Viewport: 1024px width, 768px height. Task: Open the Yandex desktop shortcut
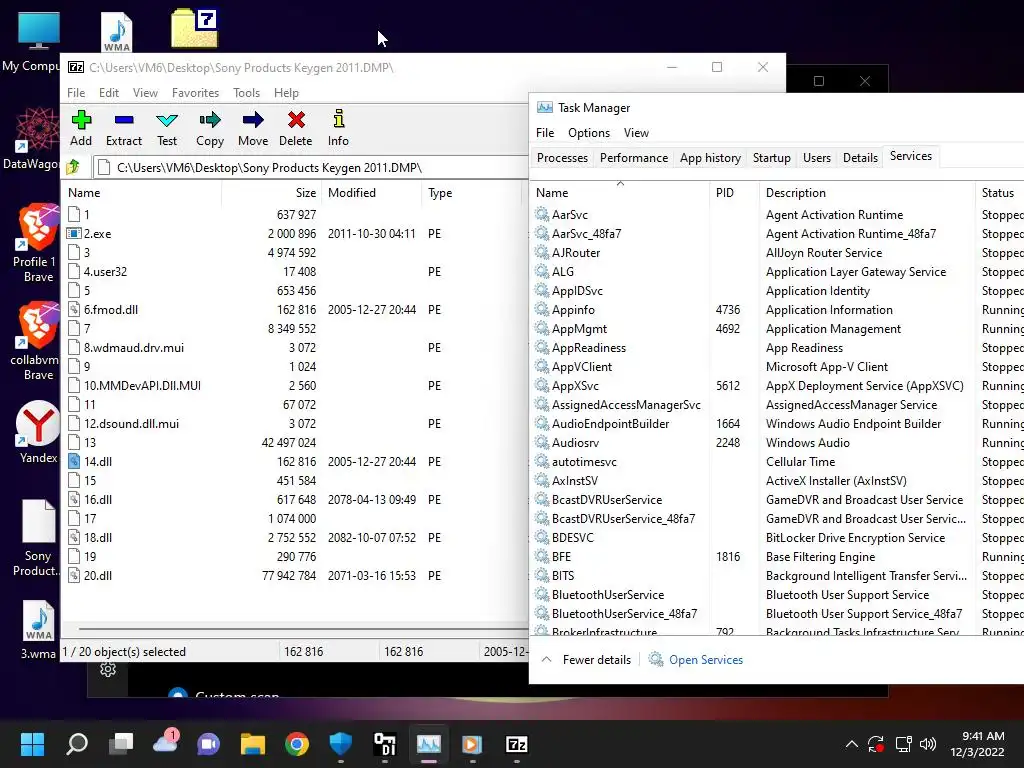tap(38, 432)
